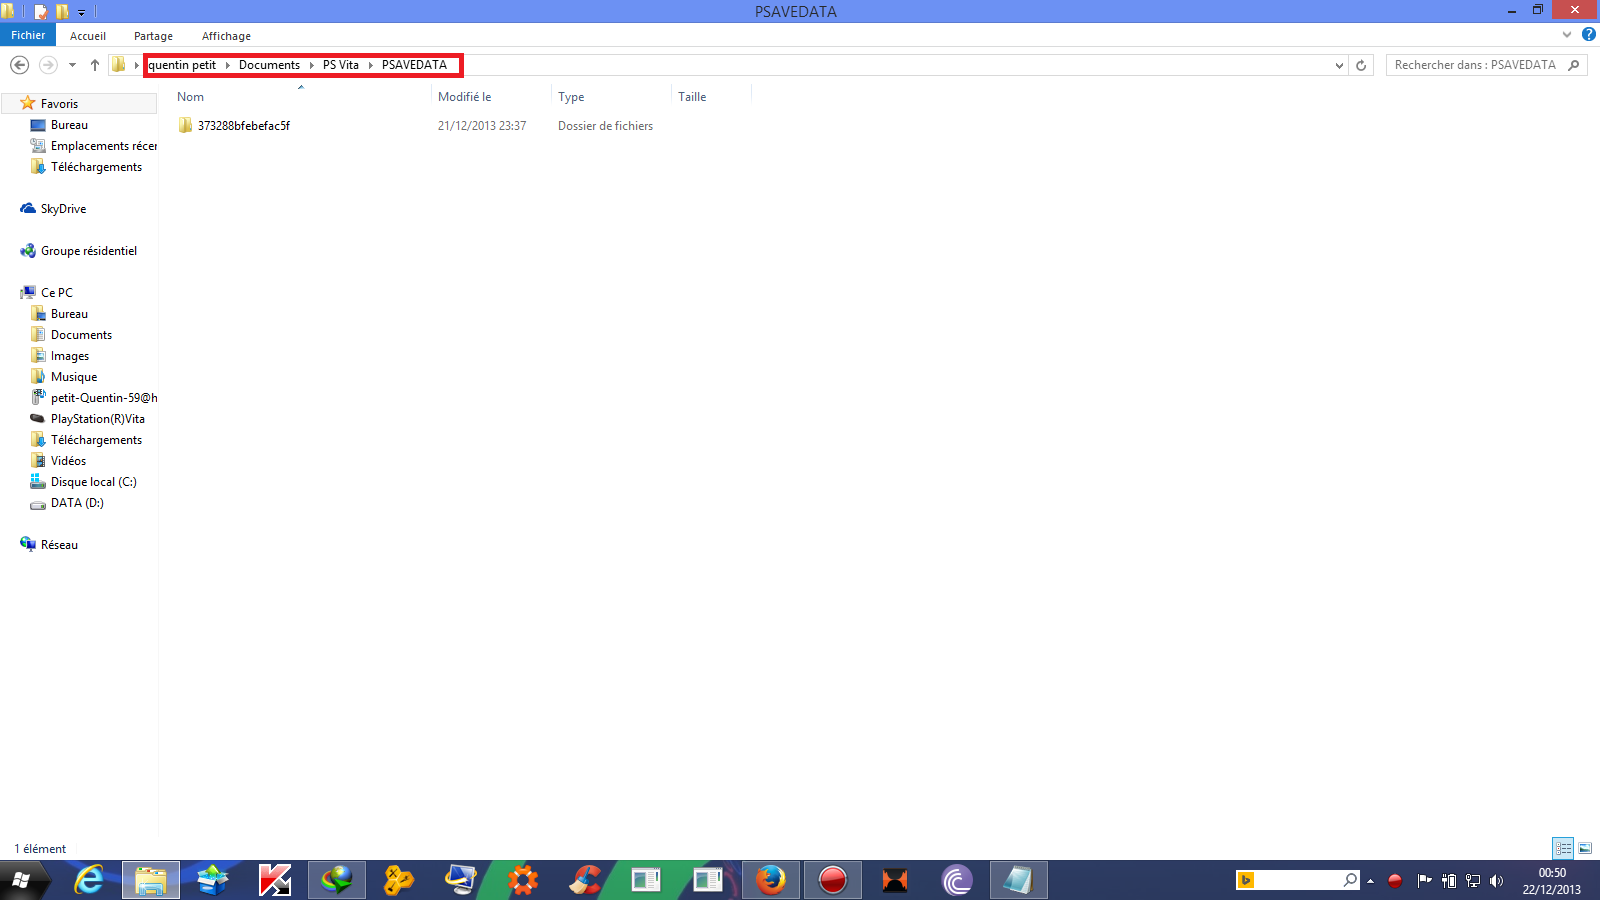
Task: Open 'Disque local (C:)' drive
Action: 93,482
